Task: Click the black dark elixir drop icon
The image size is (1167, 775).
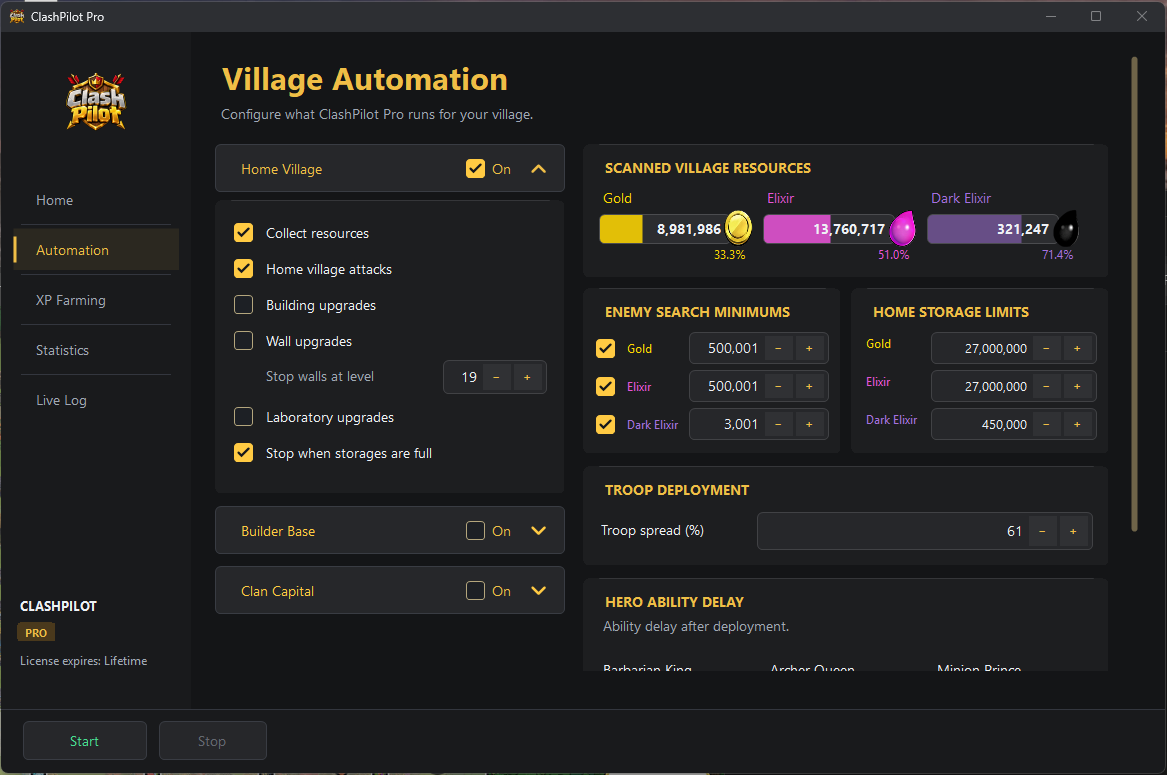Action: pos(1066,228)
